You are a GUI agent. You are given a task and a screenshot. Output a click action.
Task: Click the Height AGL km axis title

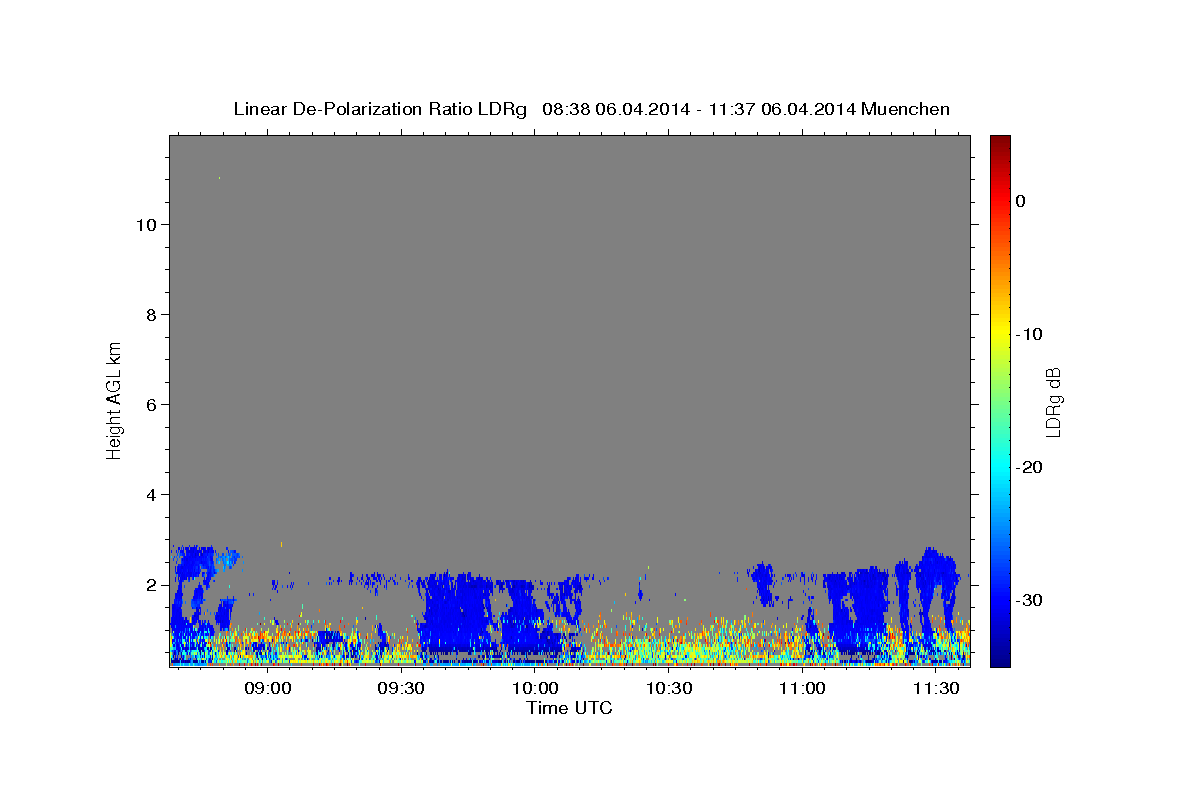[x=115, y=400]
